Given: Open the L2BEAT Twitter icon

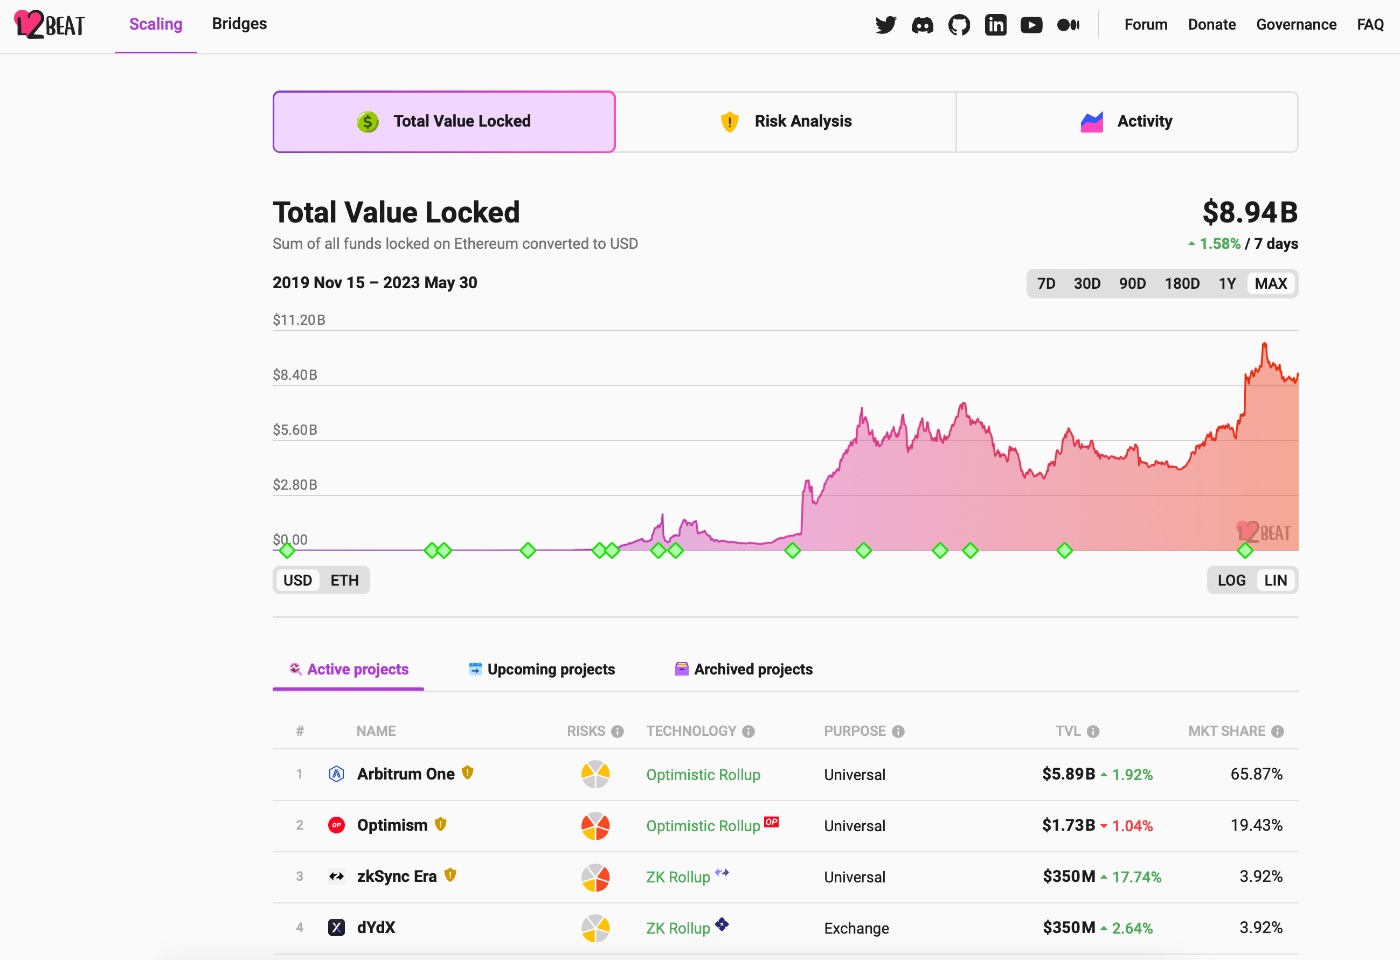Looking at the screenshot, I should click(886, 24).
